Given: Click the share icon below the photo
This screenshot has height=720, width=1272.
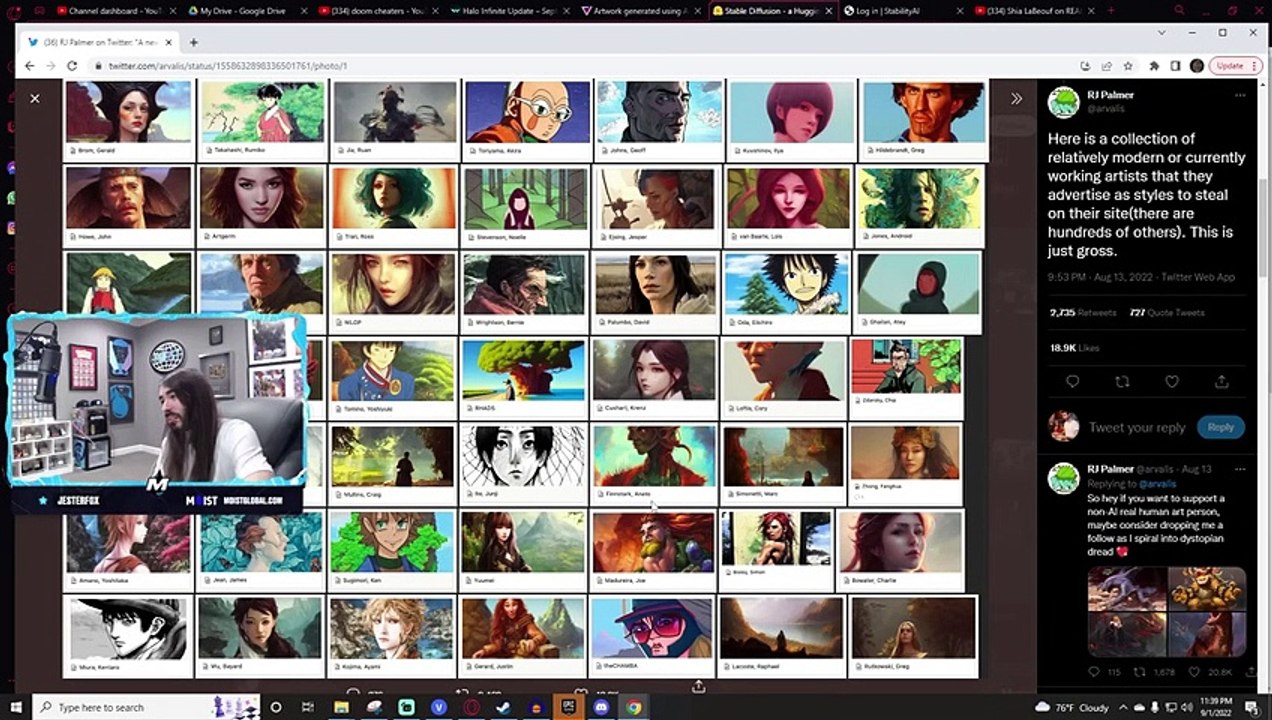Looking at the screenshot, I should [x=698, y=686].
